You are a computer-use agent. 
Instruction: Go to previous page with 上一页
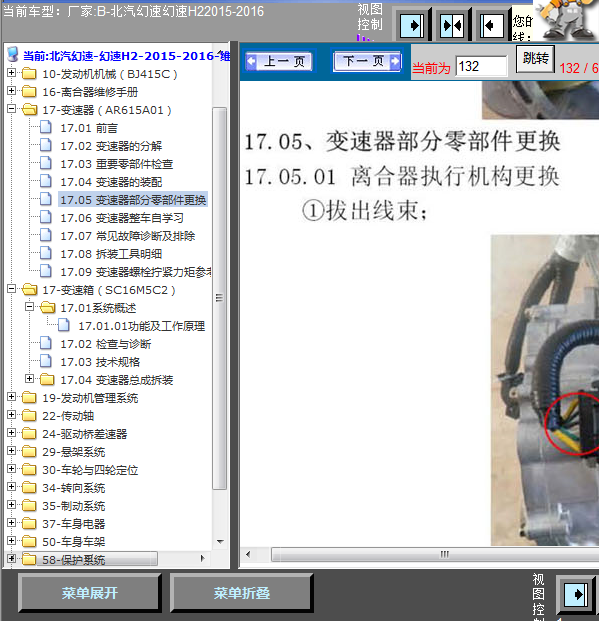click(279, 61)
